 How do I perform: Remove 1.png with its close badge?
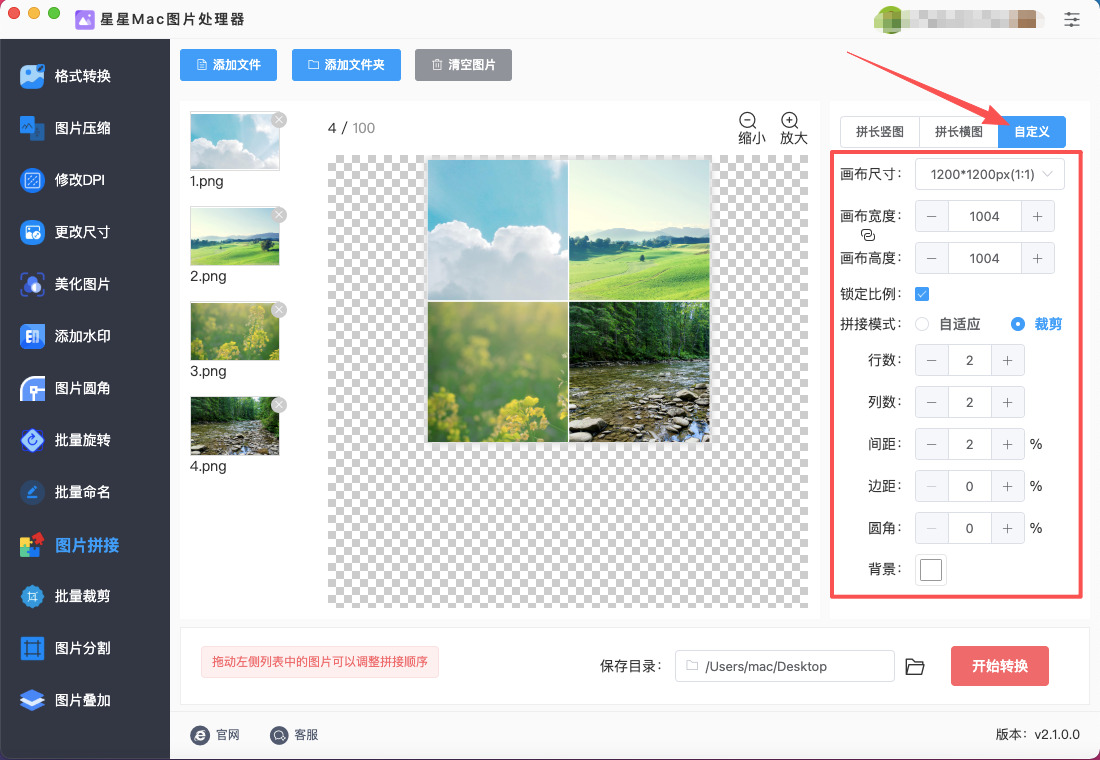279,120
